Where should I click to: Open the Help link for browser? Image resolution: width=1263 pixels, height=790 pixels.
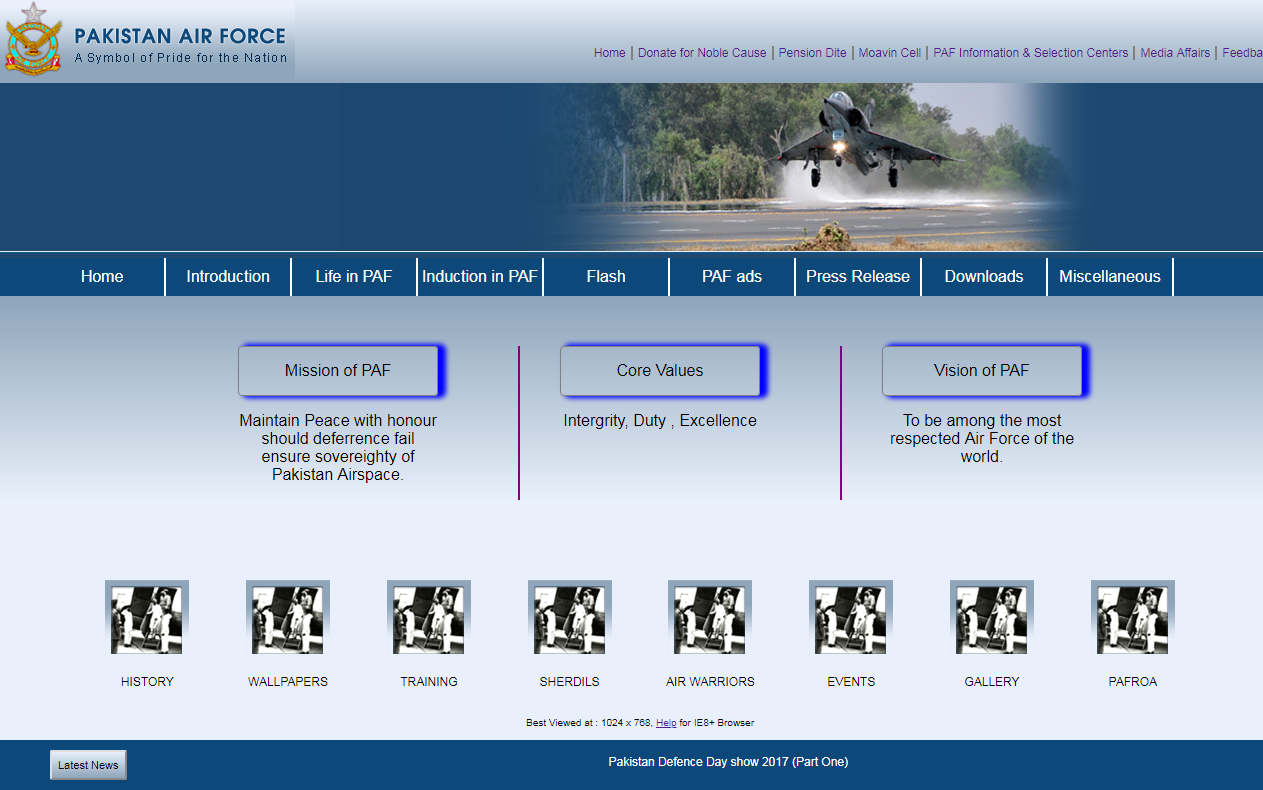pyautogui.click(x=666, y=723)
